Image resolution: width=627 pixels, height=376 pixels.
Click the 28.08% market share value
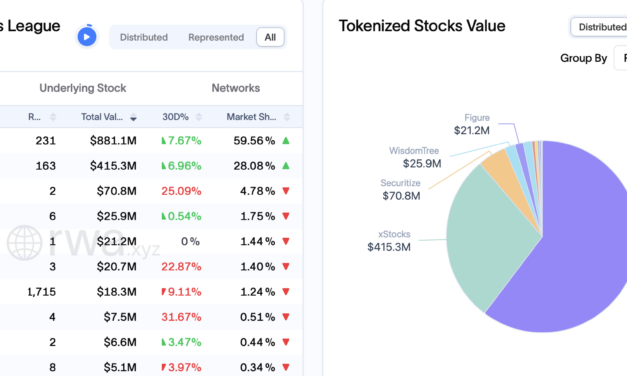click(254, 166)
